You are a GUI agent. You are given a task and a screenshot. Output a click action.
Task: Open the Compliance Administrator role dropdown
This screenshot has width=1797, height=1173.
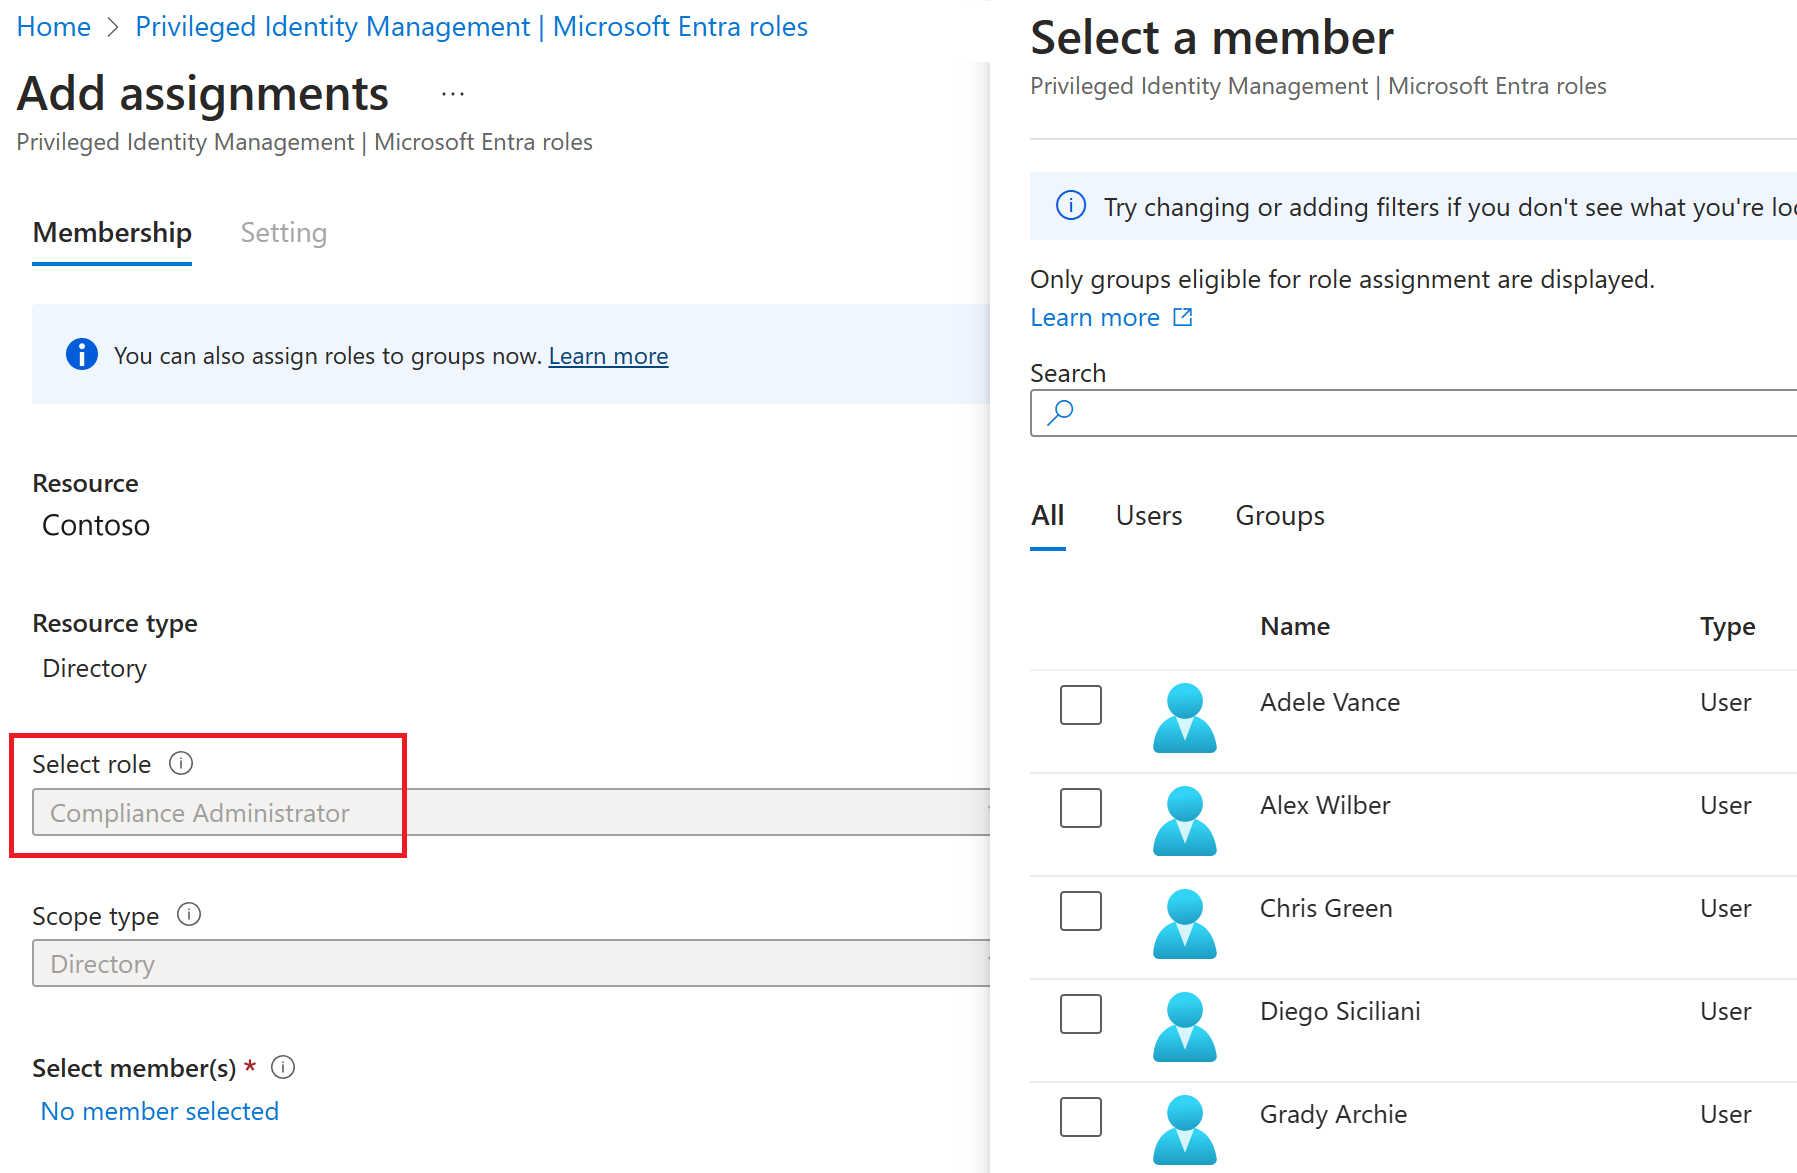point(510,812)
